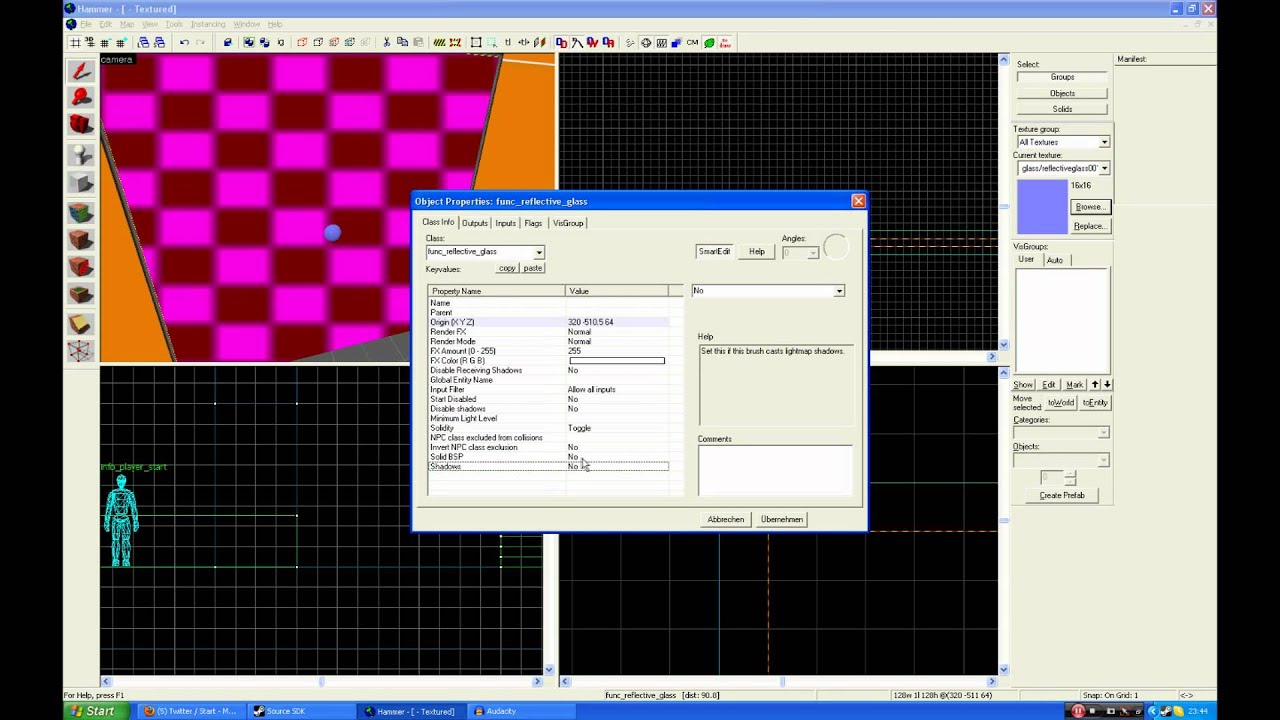
Task: Open the Toggle Texture Application tool
Action: [81, 212]
